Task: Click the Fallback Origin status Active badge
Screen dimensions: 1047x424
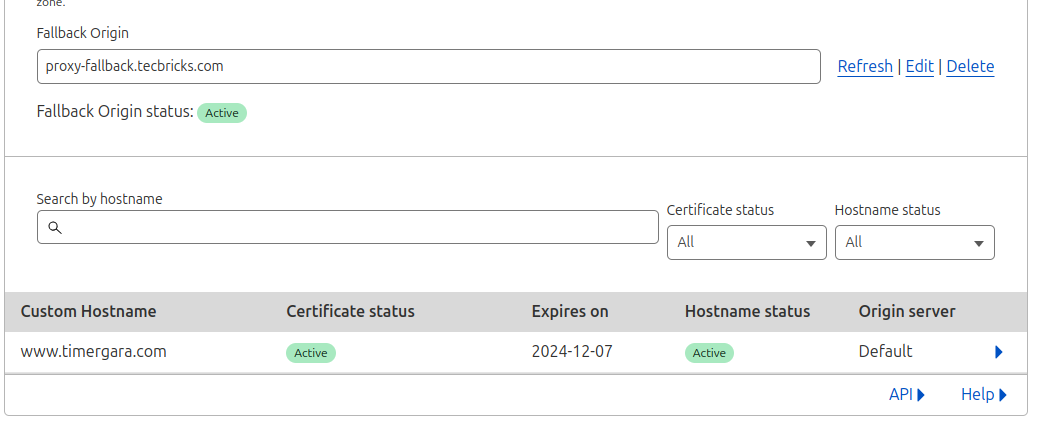Action: coord(222,113)
